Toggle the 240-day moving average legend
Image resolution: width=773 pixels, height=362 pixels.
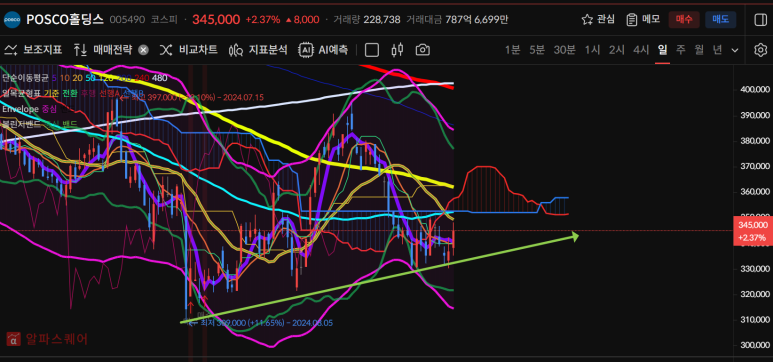[x=142, y=78]
